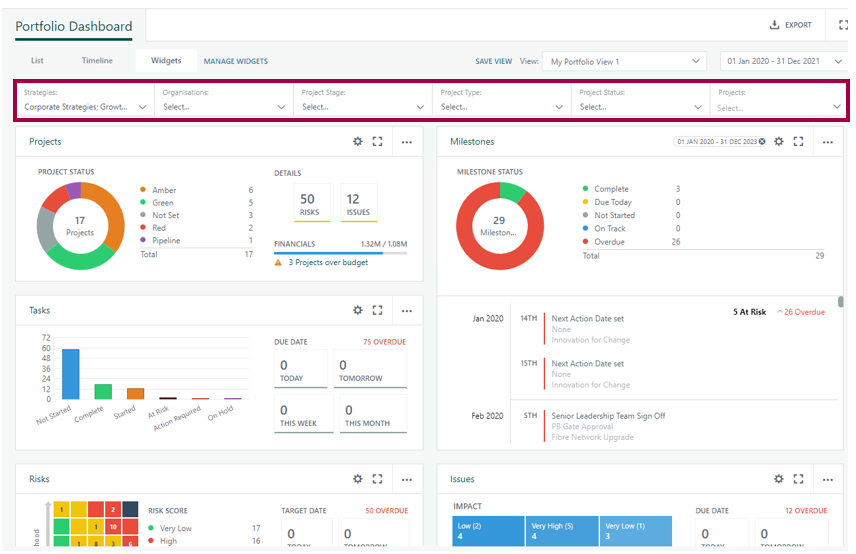The height and width of the screenshot is (554, 856).
Task: Open Projects widget settings gear
Action: (x=358, y=141)
